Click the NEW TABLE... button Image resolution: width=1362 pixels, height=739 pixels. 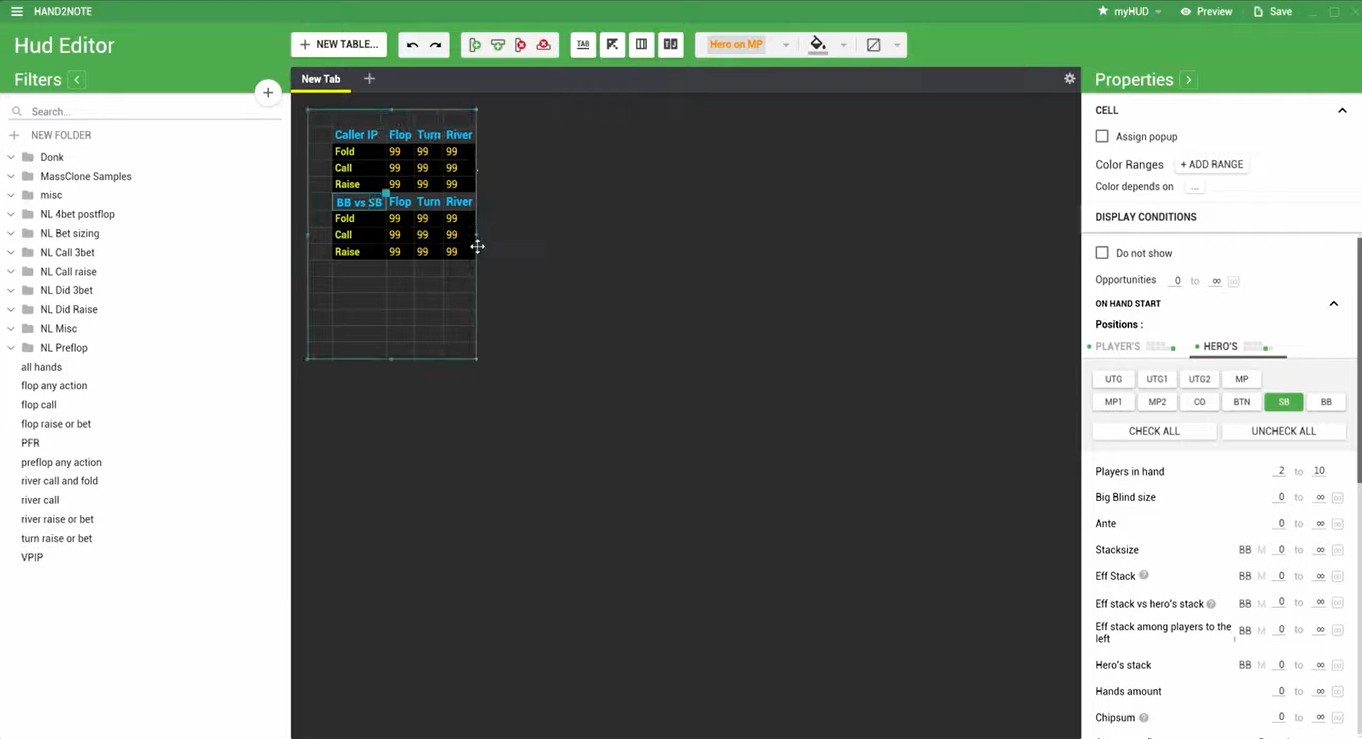point(339,45)
